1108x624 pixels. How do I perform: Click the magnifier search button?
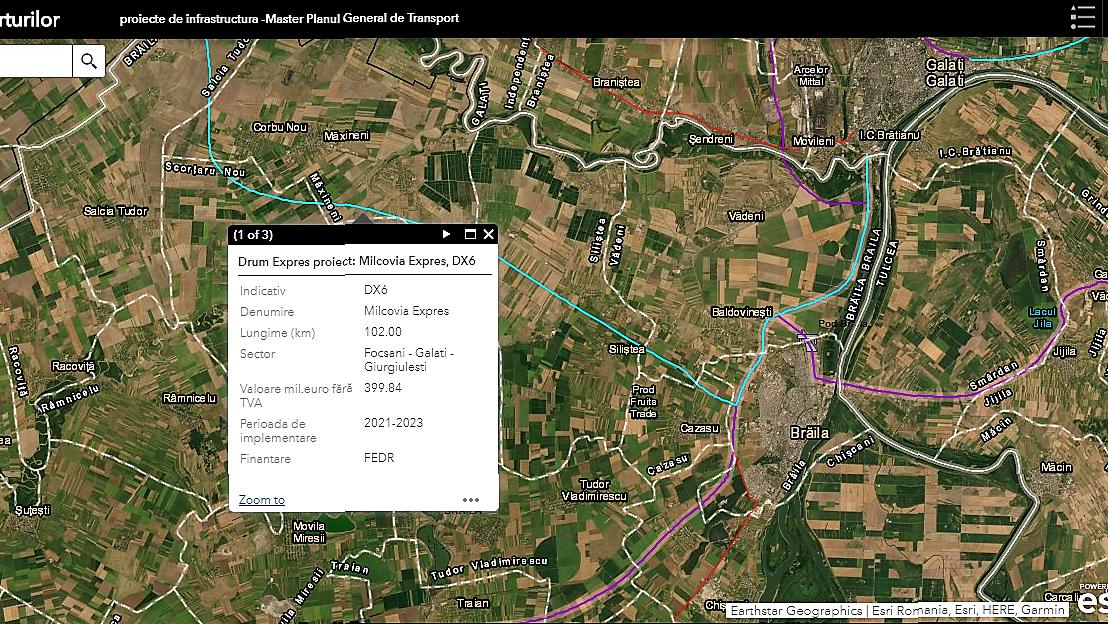pyautogui.click(x=88, y=61)
